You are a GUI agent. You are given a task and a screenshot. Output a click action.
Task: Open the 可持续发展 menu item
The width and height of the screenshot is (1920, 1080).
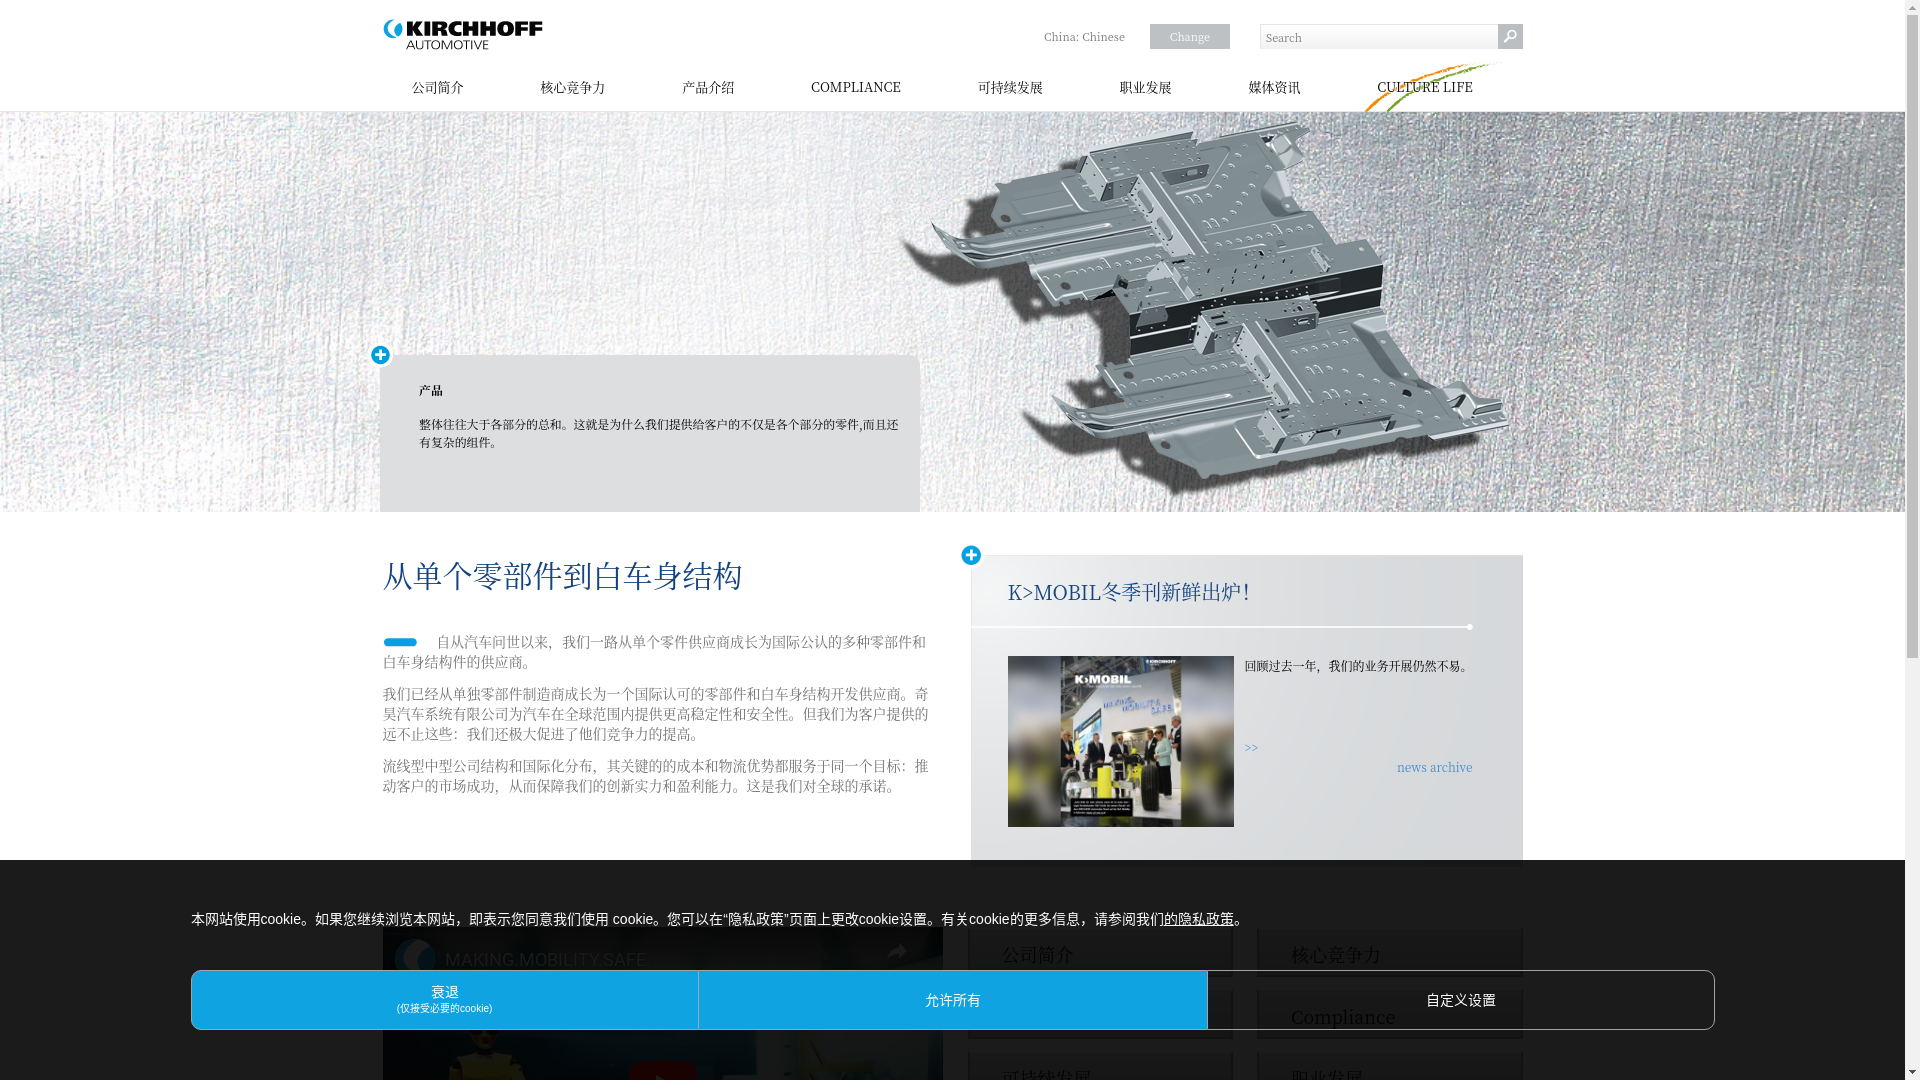click(1010, 88)
